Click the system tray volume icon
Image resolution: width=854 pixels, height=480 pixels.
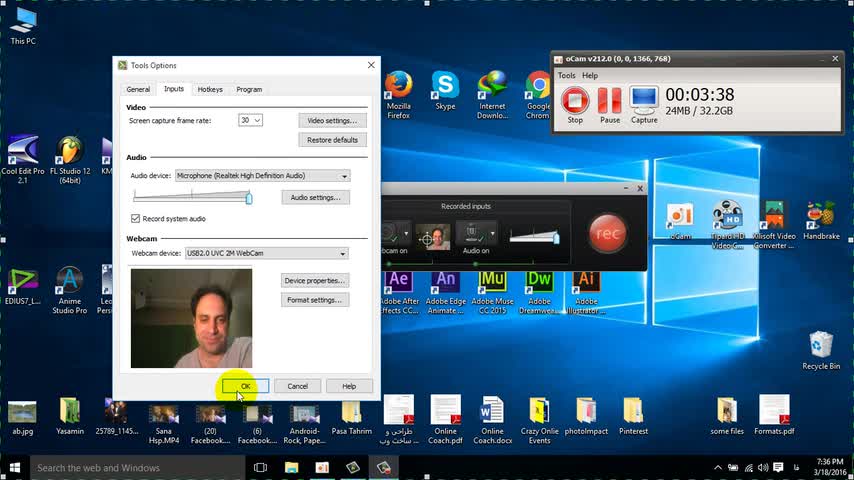pyautogui.click(x=764, y=467)
